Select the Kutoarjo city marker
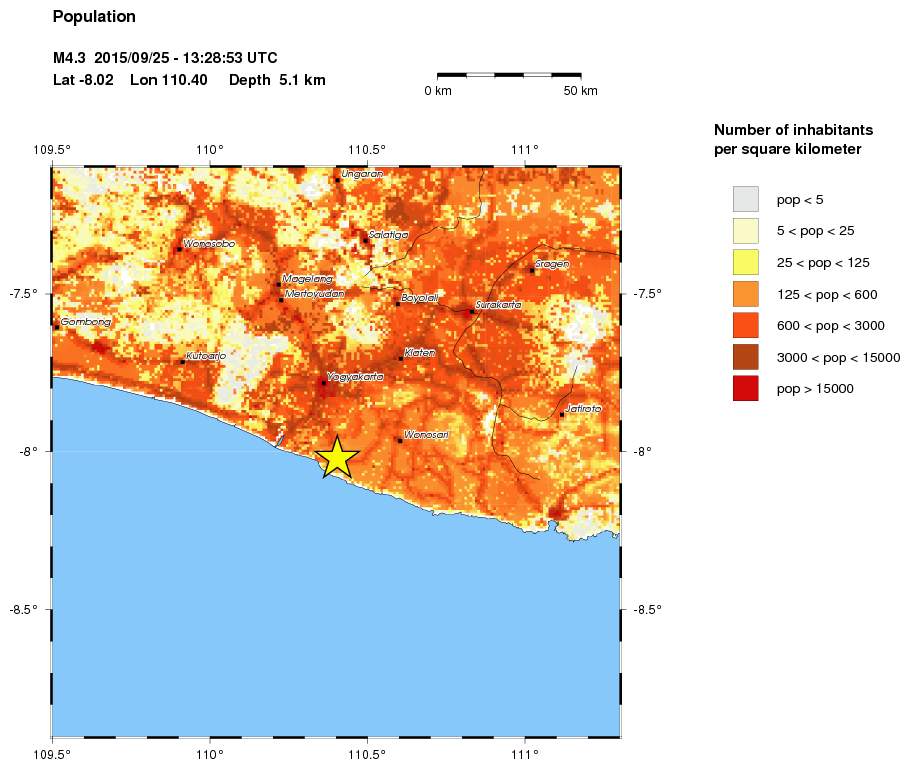The image size is (910, 769). 182,361
